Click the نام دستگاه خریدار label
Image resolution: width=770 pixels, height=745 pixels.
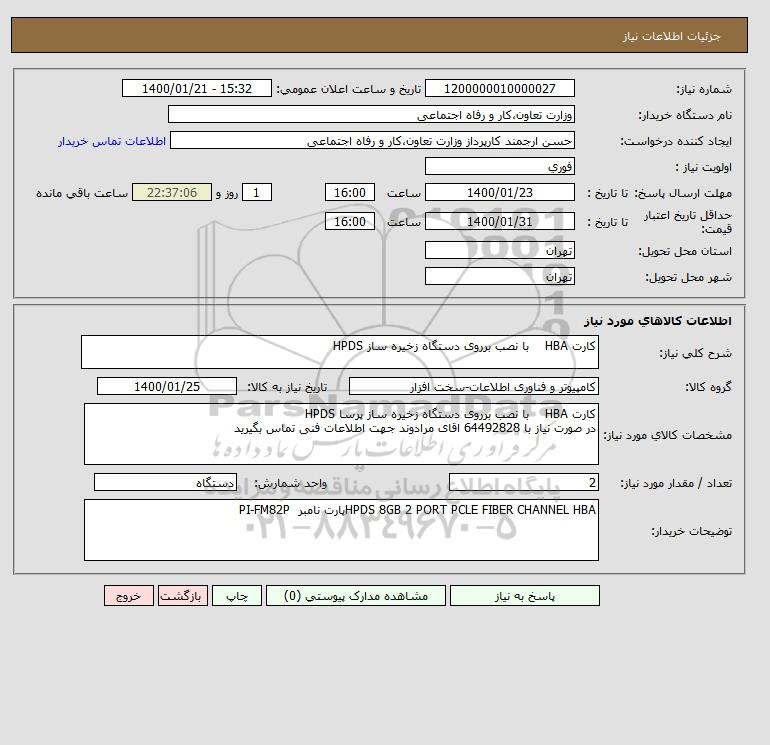685,115
